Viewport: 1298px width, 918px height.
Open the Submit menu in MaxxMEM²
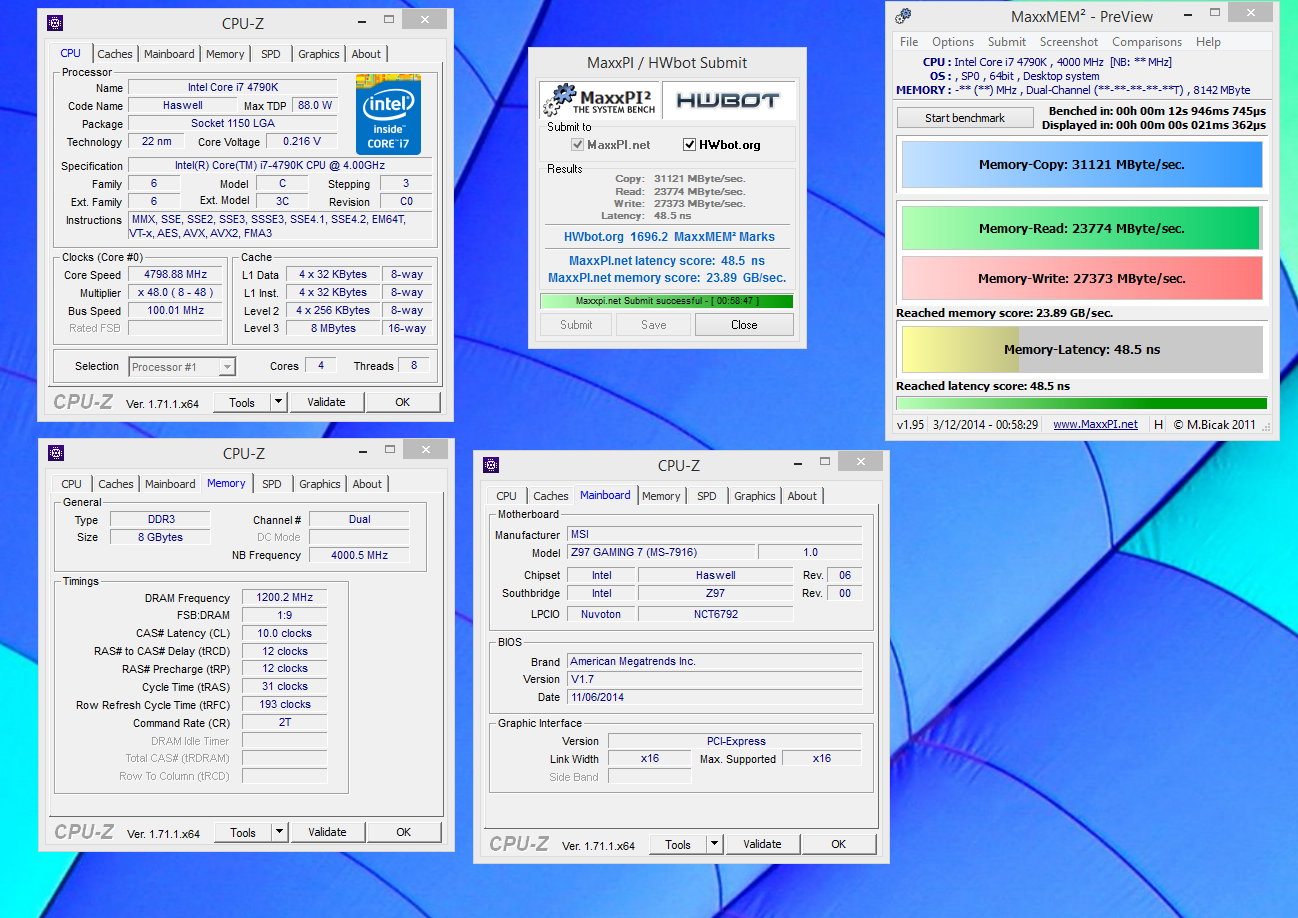(x=1007, y=42)
